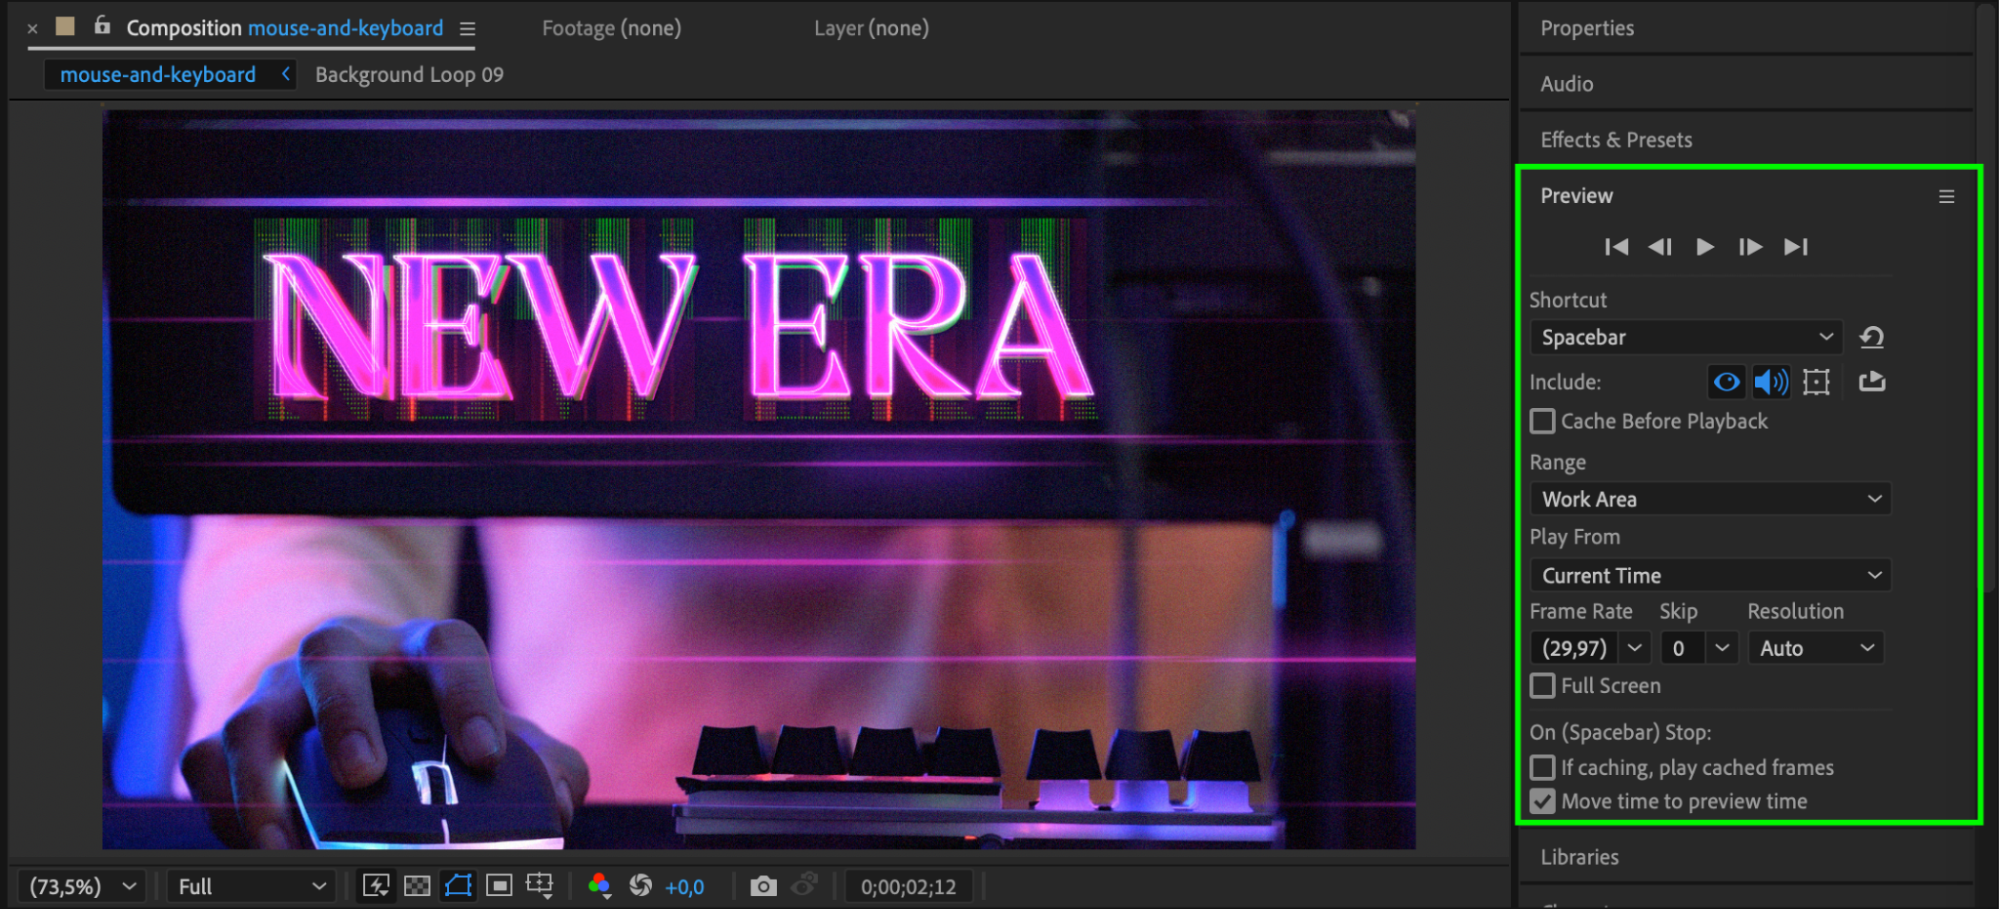Image resolution: width=1999 pixels, height=909 pixels.
Task: Enable the Cache Before Playback checkbox
Action: click(x=1543, y=421)
